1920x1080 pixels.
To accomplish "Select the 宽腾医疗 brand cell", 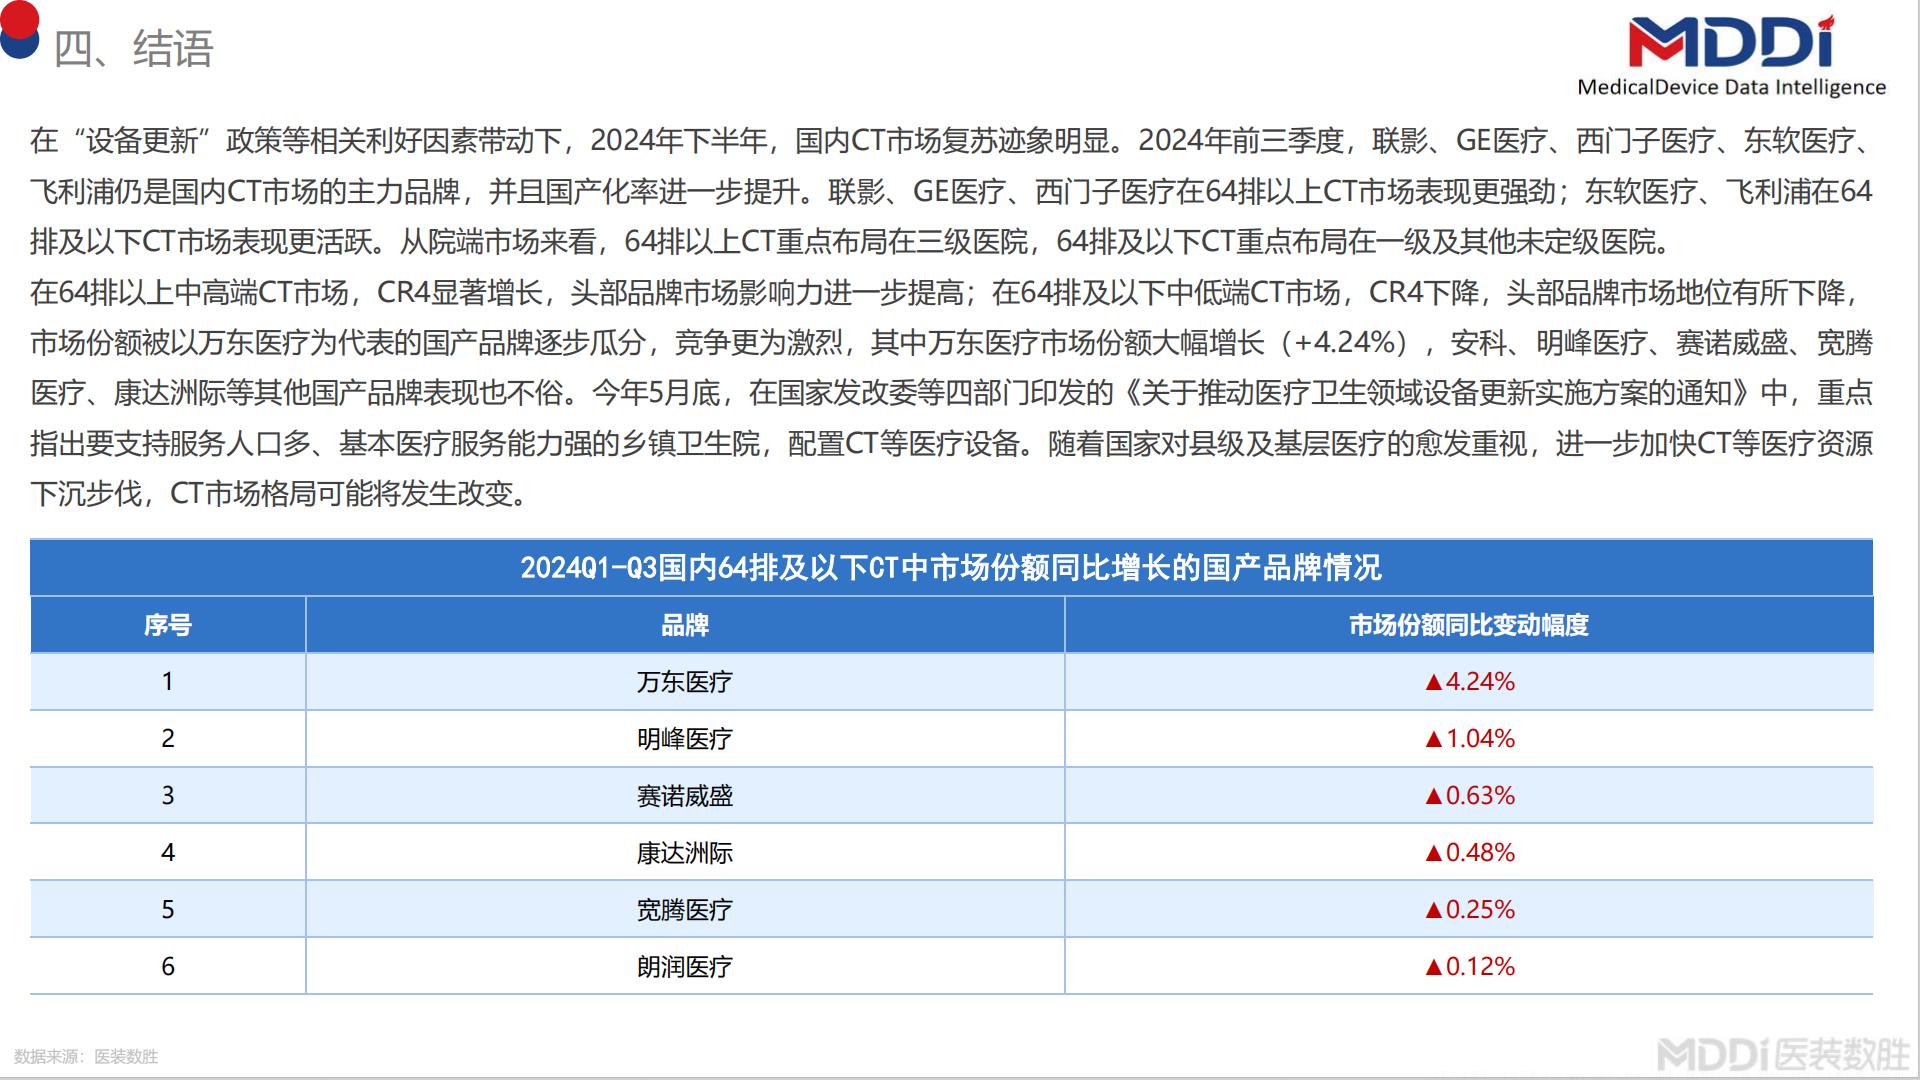I will click(685, 910).
